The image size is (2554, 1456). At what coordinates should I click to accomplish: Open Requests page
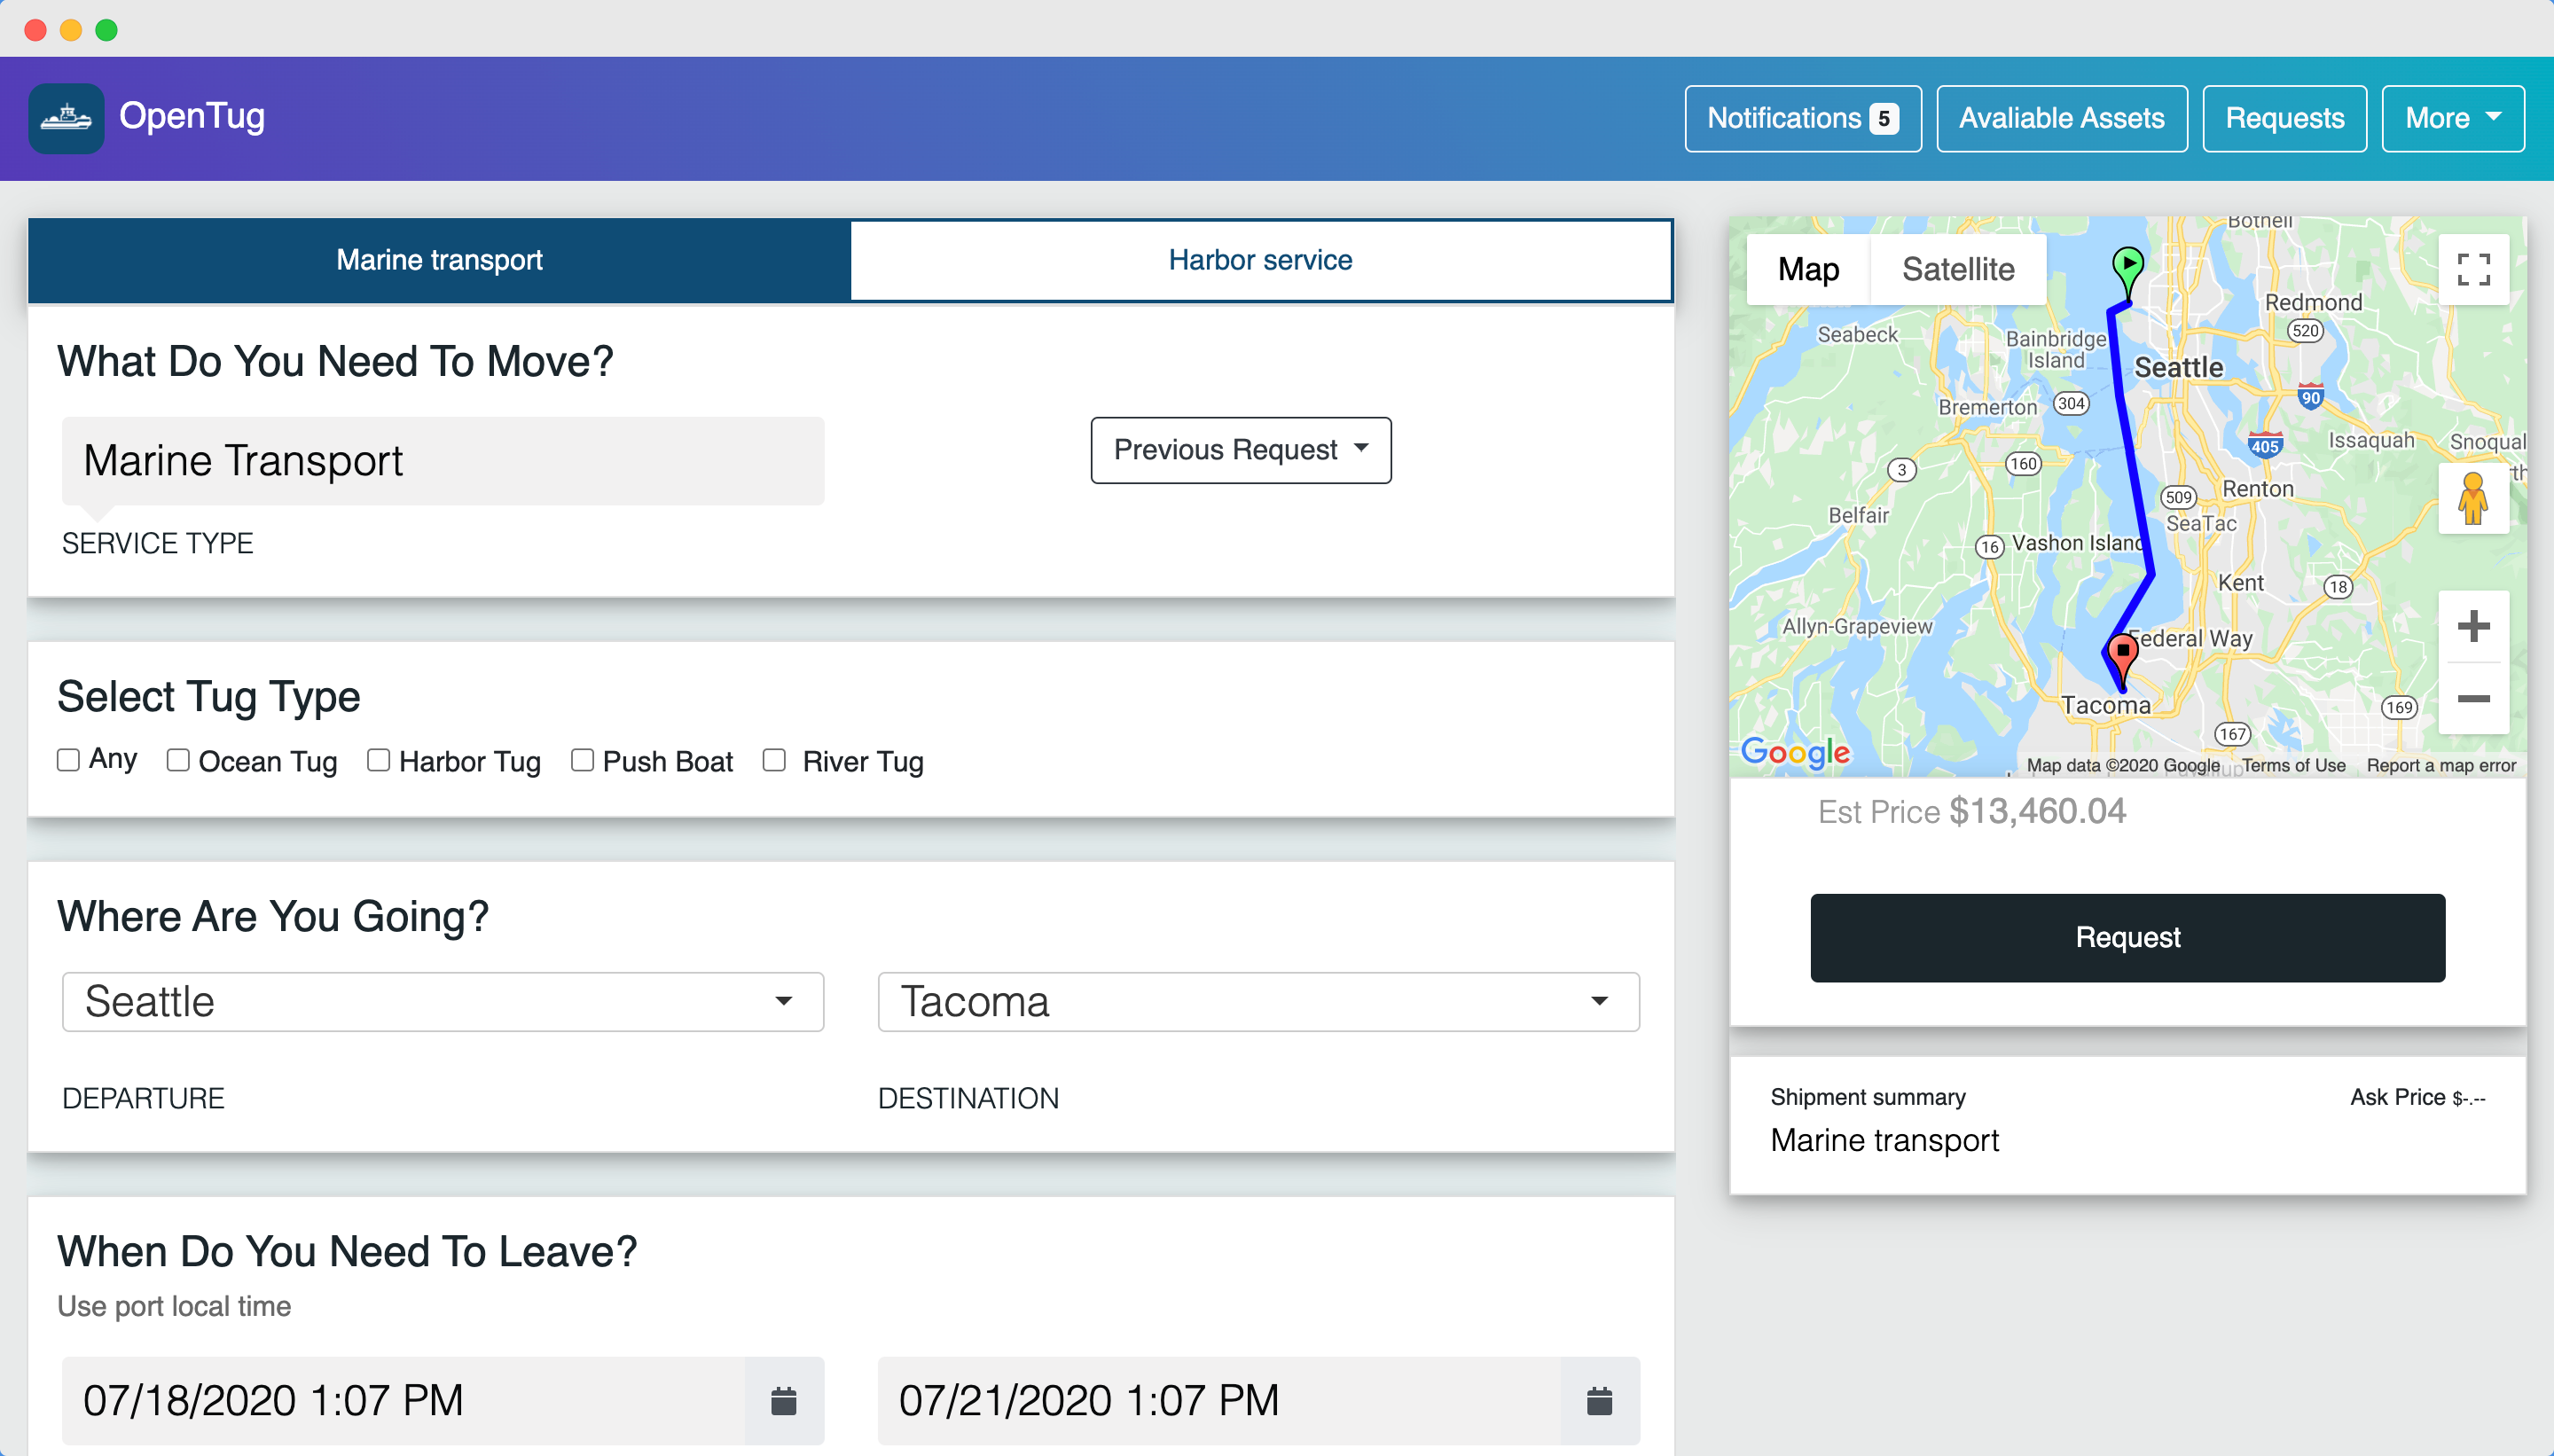(2285, 119)
